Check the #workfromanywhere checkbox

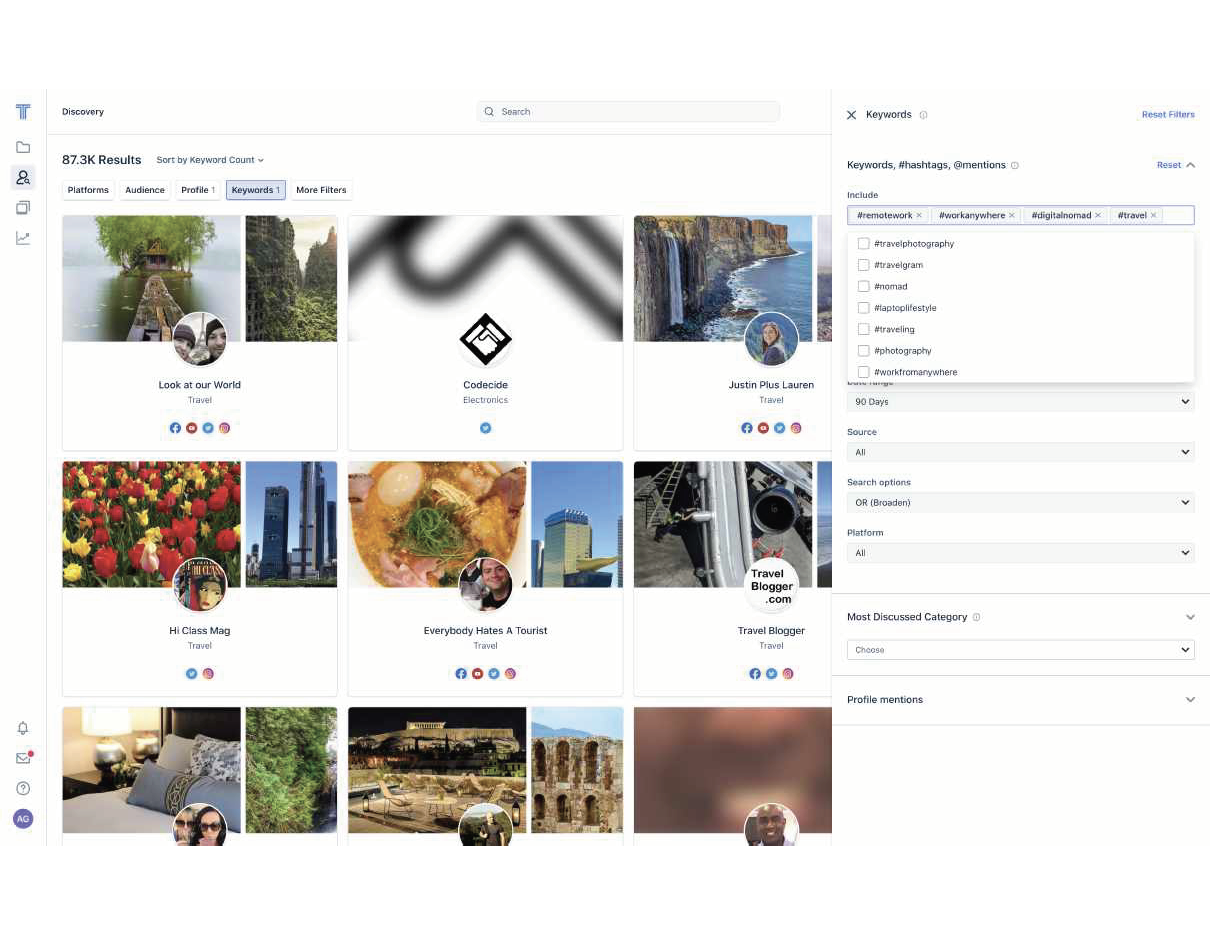click(x=864, y=372)
